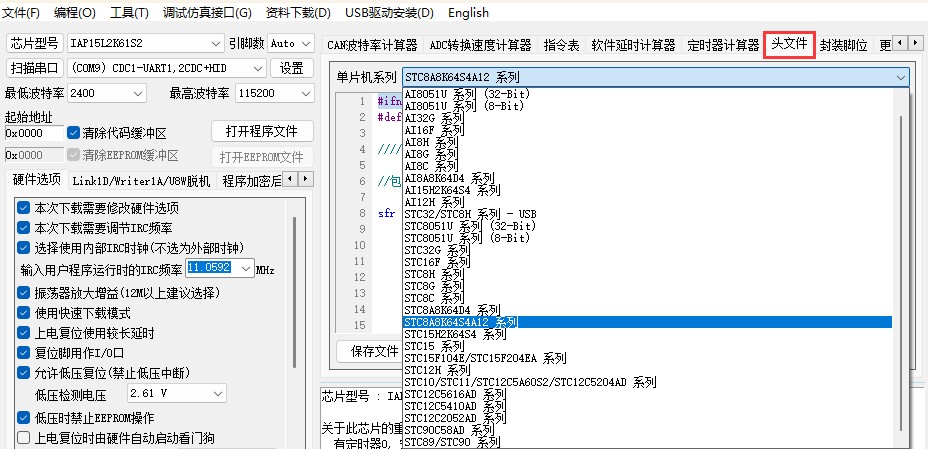The image size is (928, 449).
Task: Open the COM9 serial port dropdown
Action: (x=166, y=68)
